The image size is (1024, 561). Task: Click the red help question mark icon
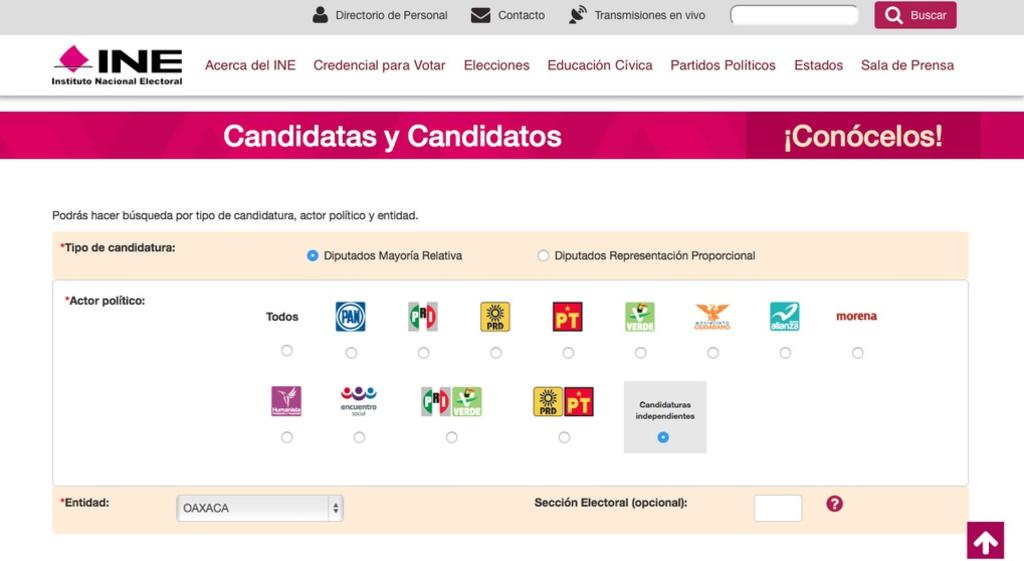tap(835, 504)
